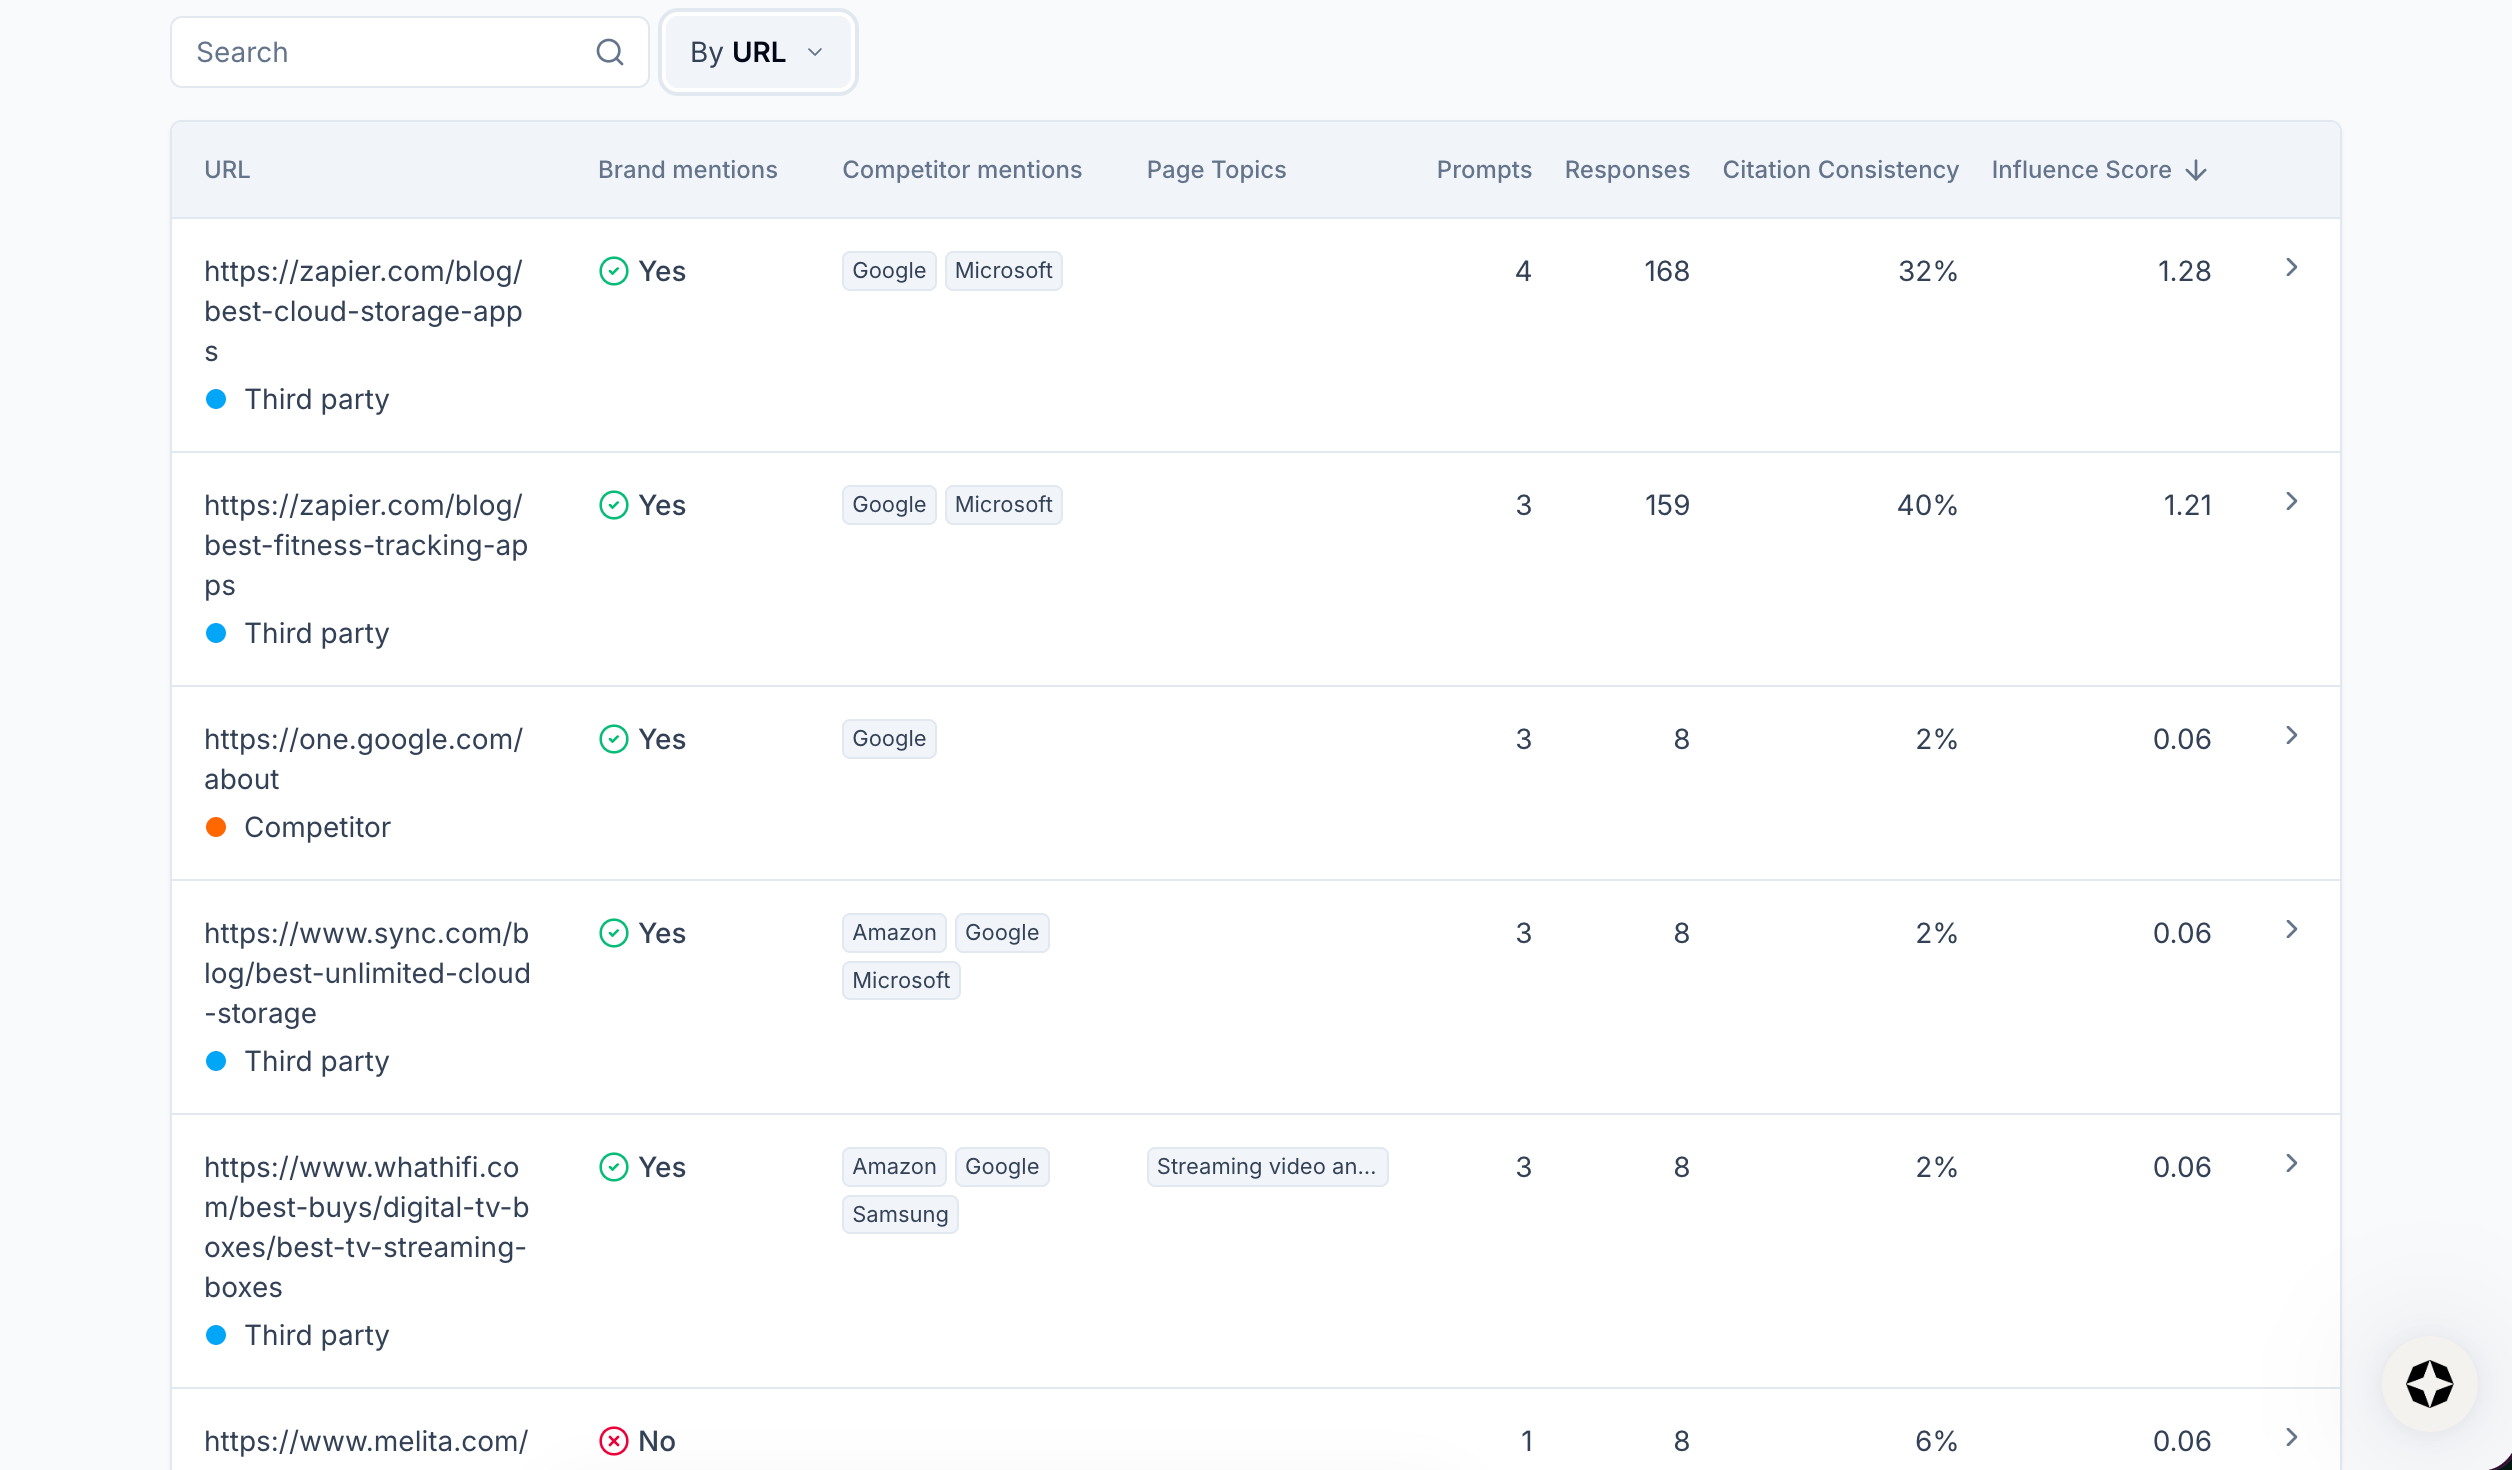Click Samsung tag in whathifi row
Screen dimensions: 2512x1470
[900, 1215]
